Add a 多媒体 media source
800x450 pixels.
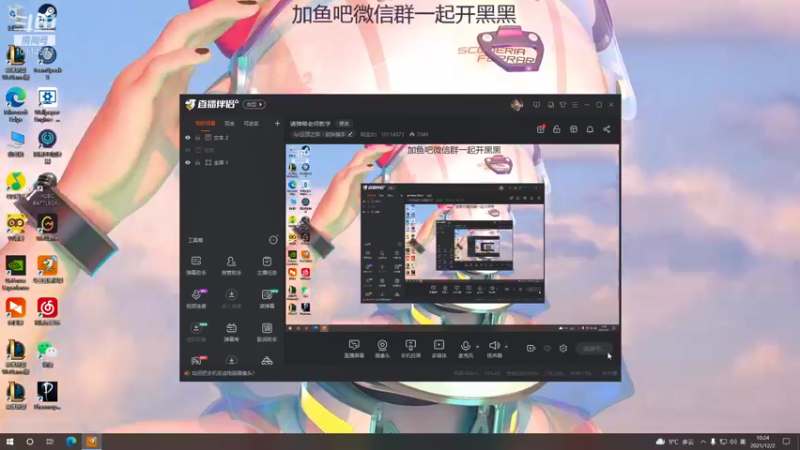(x=439, y=349)
